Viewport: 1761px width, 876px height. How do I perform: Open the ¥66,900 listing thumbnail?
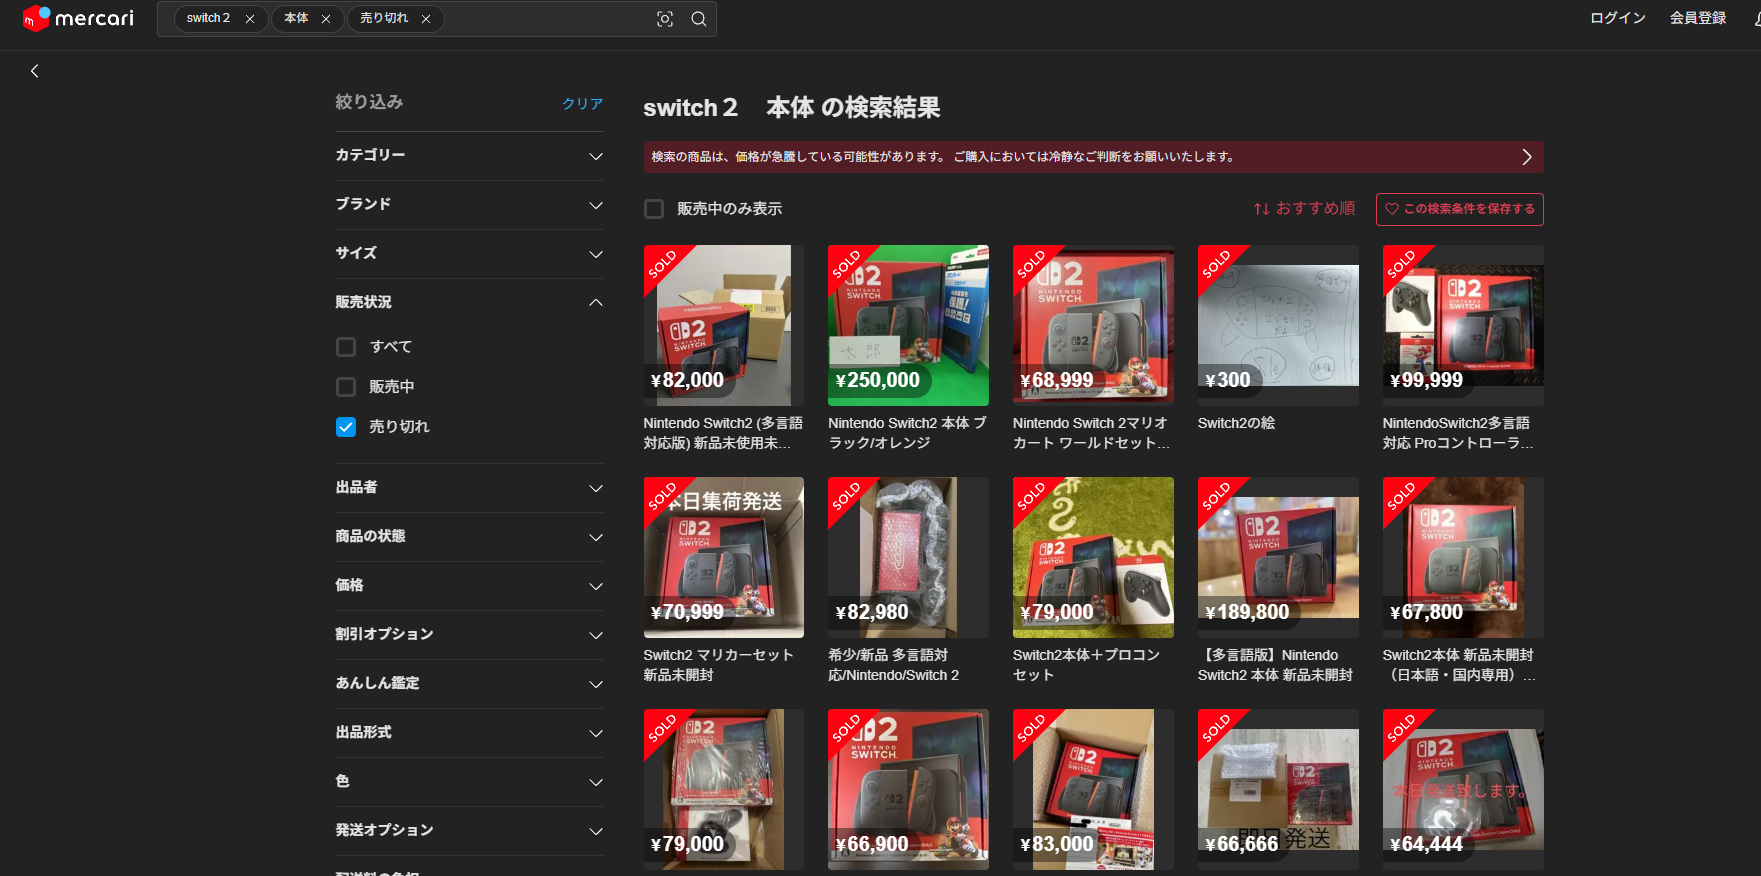tap(908, 789)
